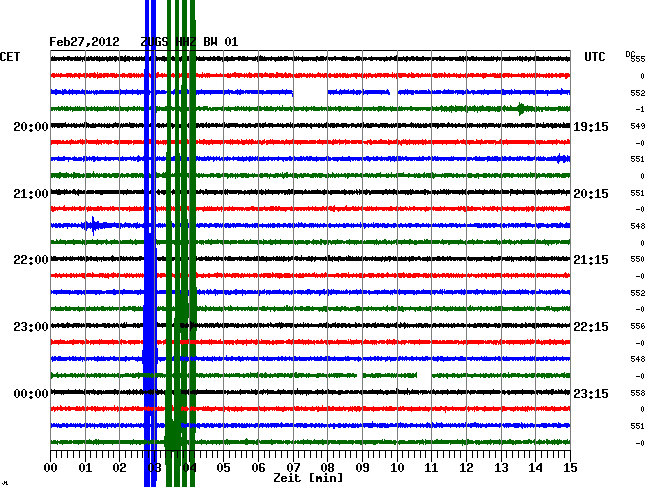Select the 02 minute tick label
650x494 pixels.
(x=120, y=468)
